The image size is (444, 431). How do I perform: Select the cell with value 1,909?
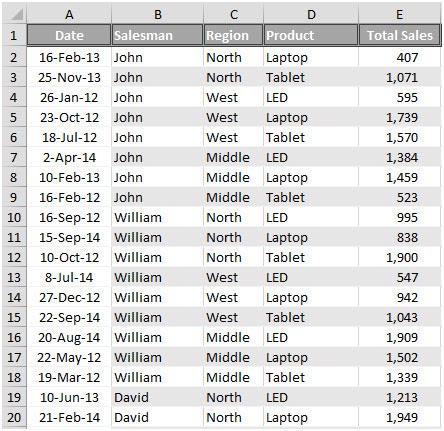(x=400, y=337)
